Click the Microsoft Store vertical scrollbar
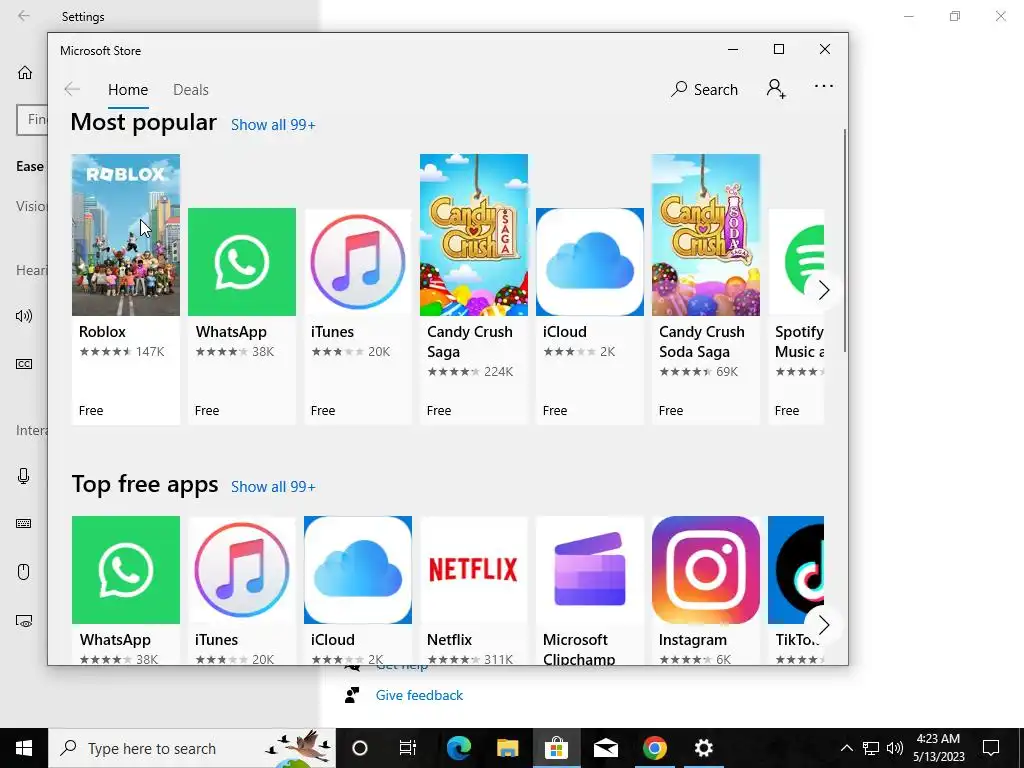Image resolution: width=1024 pixels, height=768 pixels. [x=844, y=242]
